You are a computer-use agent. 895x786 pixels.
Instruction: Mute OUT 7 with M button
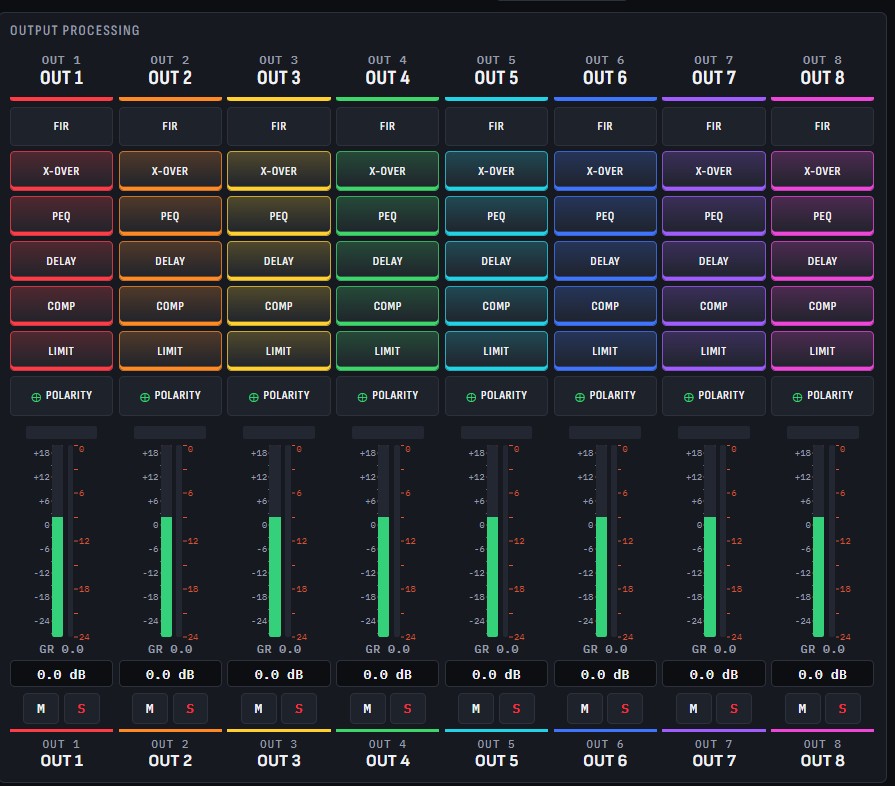pos(694,708)
